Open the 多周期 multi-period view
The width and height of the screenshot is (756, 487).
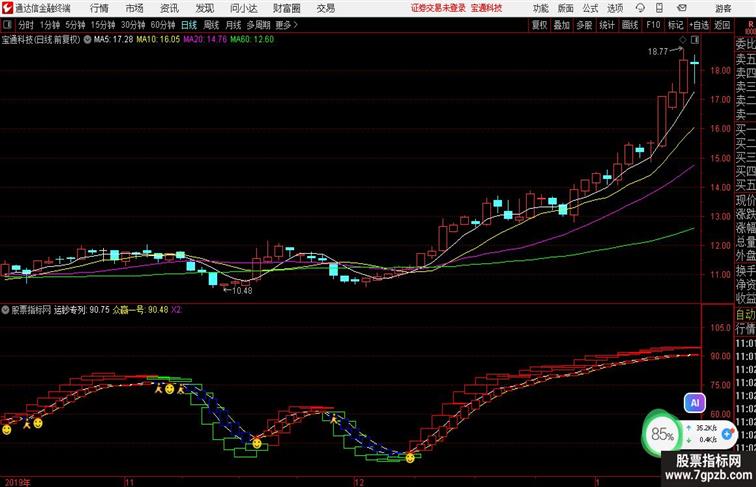pos(258,25)
